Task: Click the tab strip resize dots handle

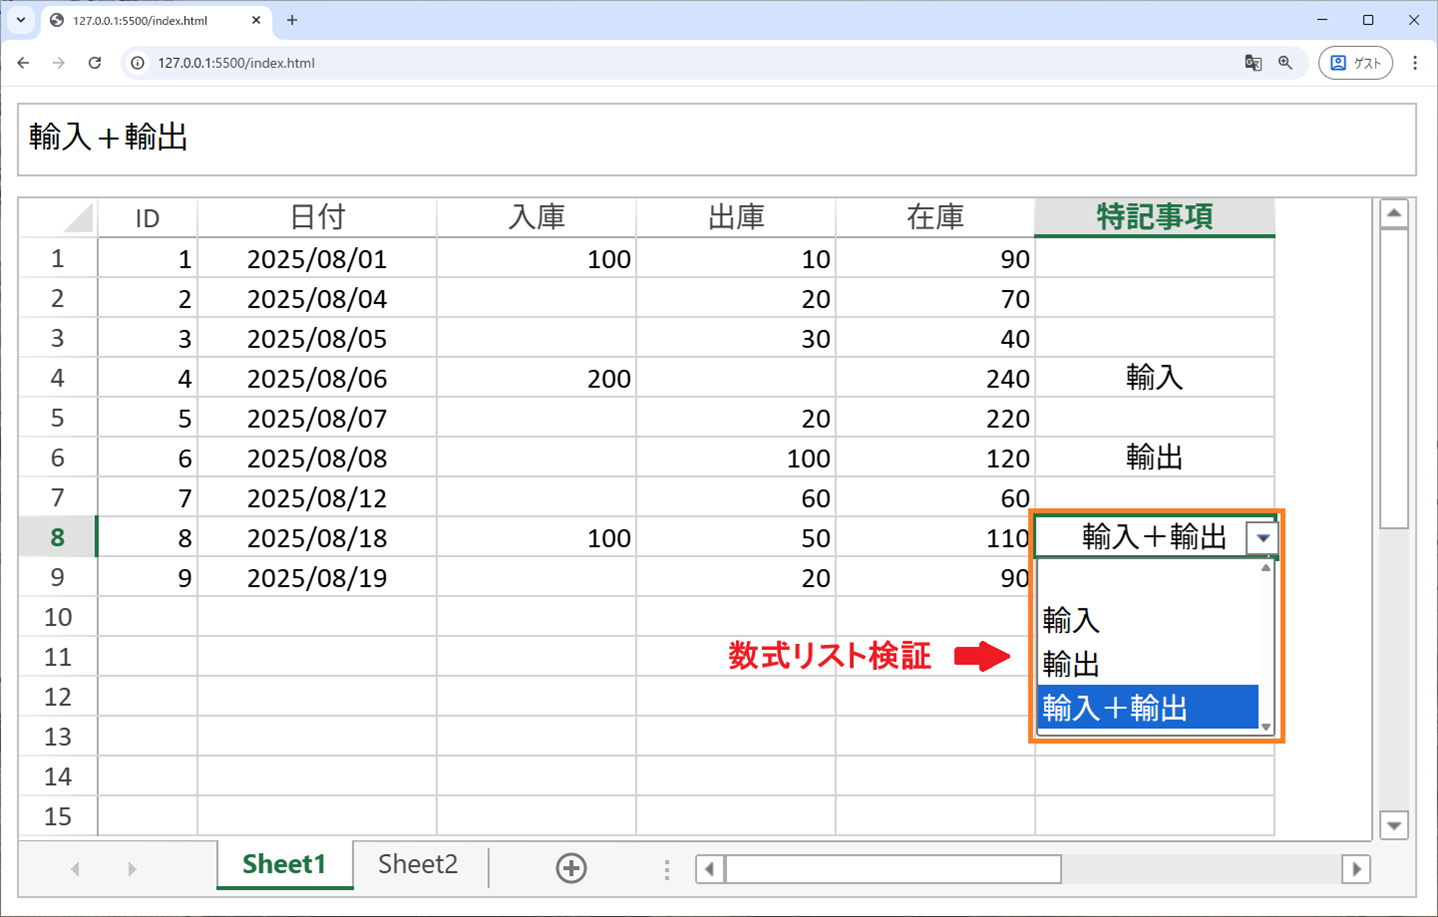Action: pos(667,870)
